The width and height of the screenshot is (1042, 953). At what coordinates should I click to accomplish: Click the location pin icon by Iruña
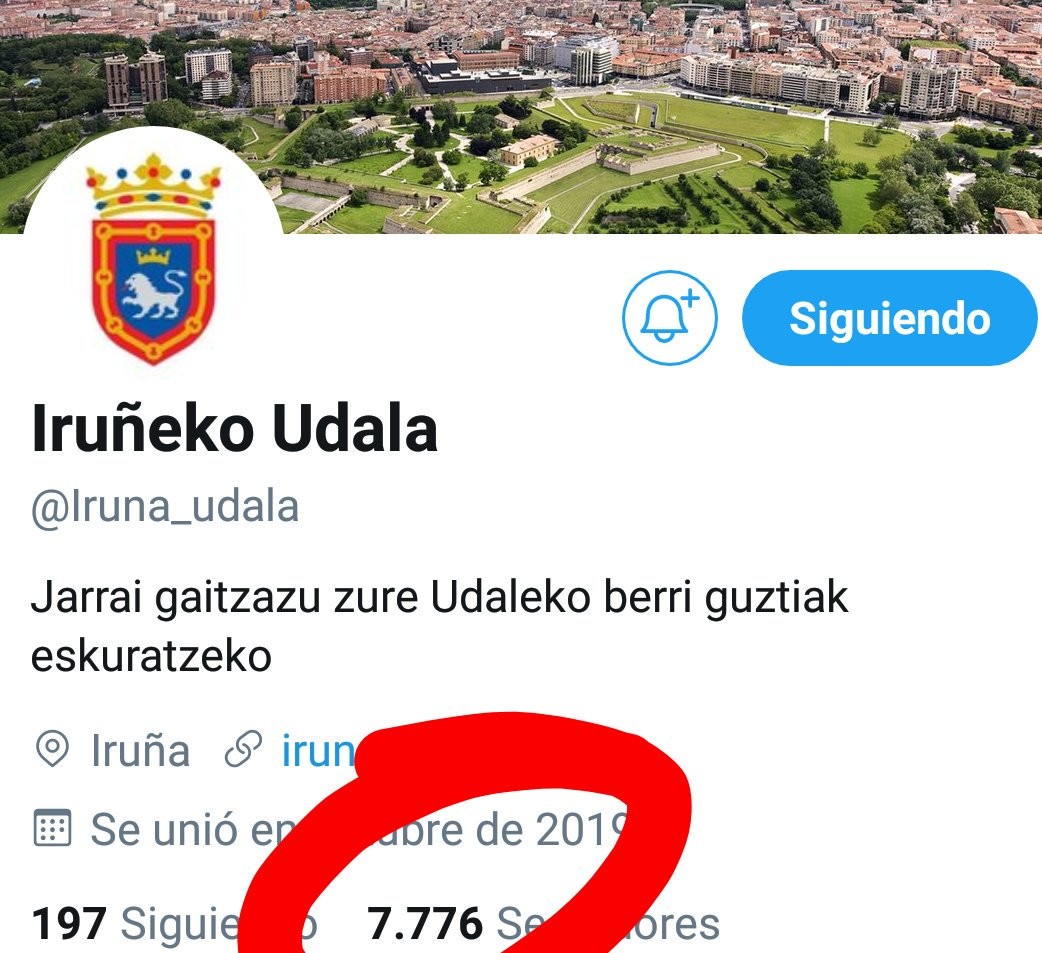52,750
